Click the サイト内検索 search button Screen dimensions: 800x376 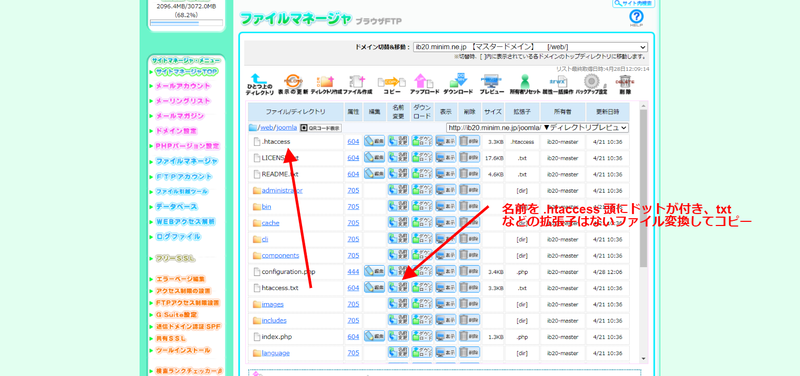tap(633, 3)
